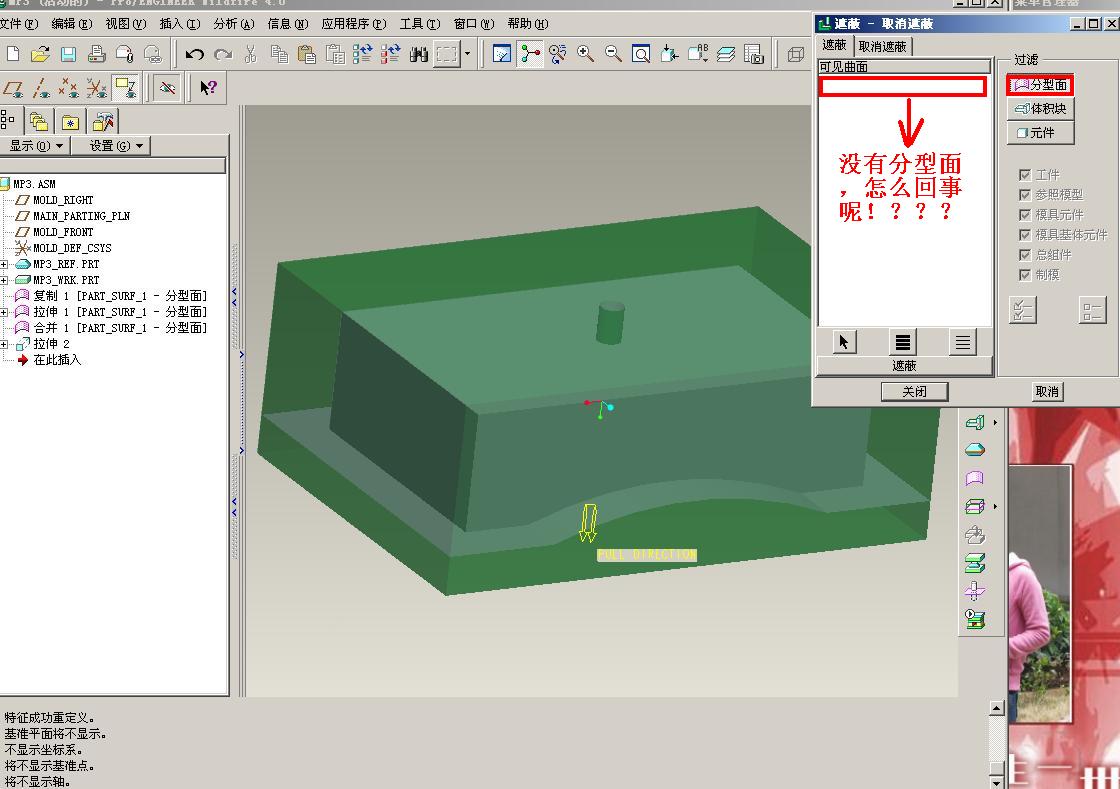Viewport: 1120px width, 789px height.
Task: Toggle datum point display icon
Action: coord(69,89)
